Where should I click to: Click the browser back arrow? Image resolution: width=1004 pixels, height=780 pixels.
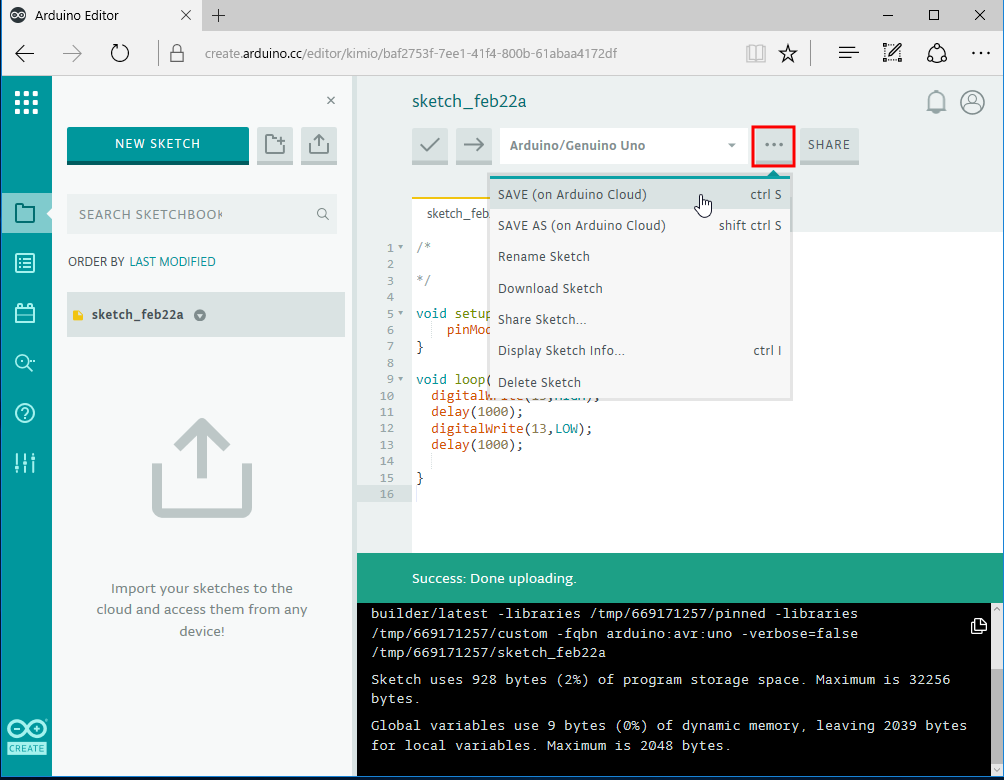25,54
